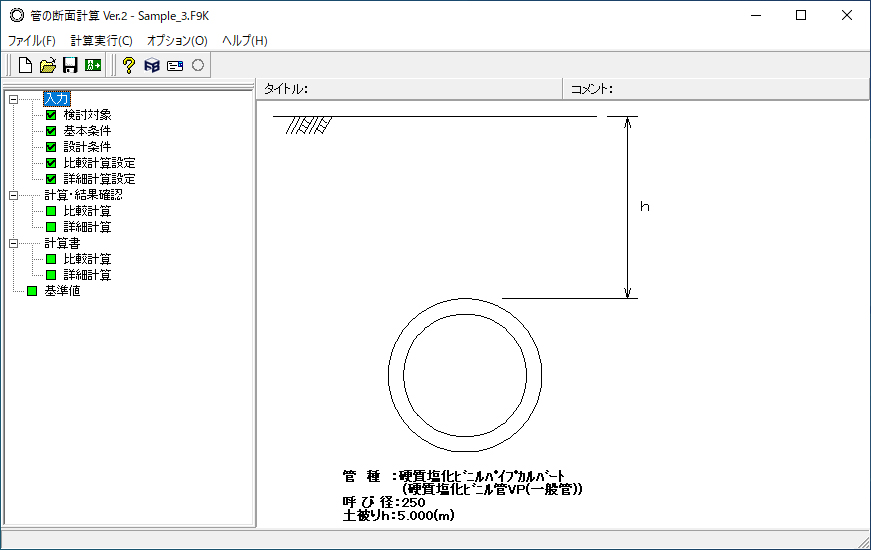The image size is (871, 550).
Task: Click the green square beside 基準値
Action: tap(32, 291)
